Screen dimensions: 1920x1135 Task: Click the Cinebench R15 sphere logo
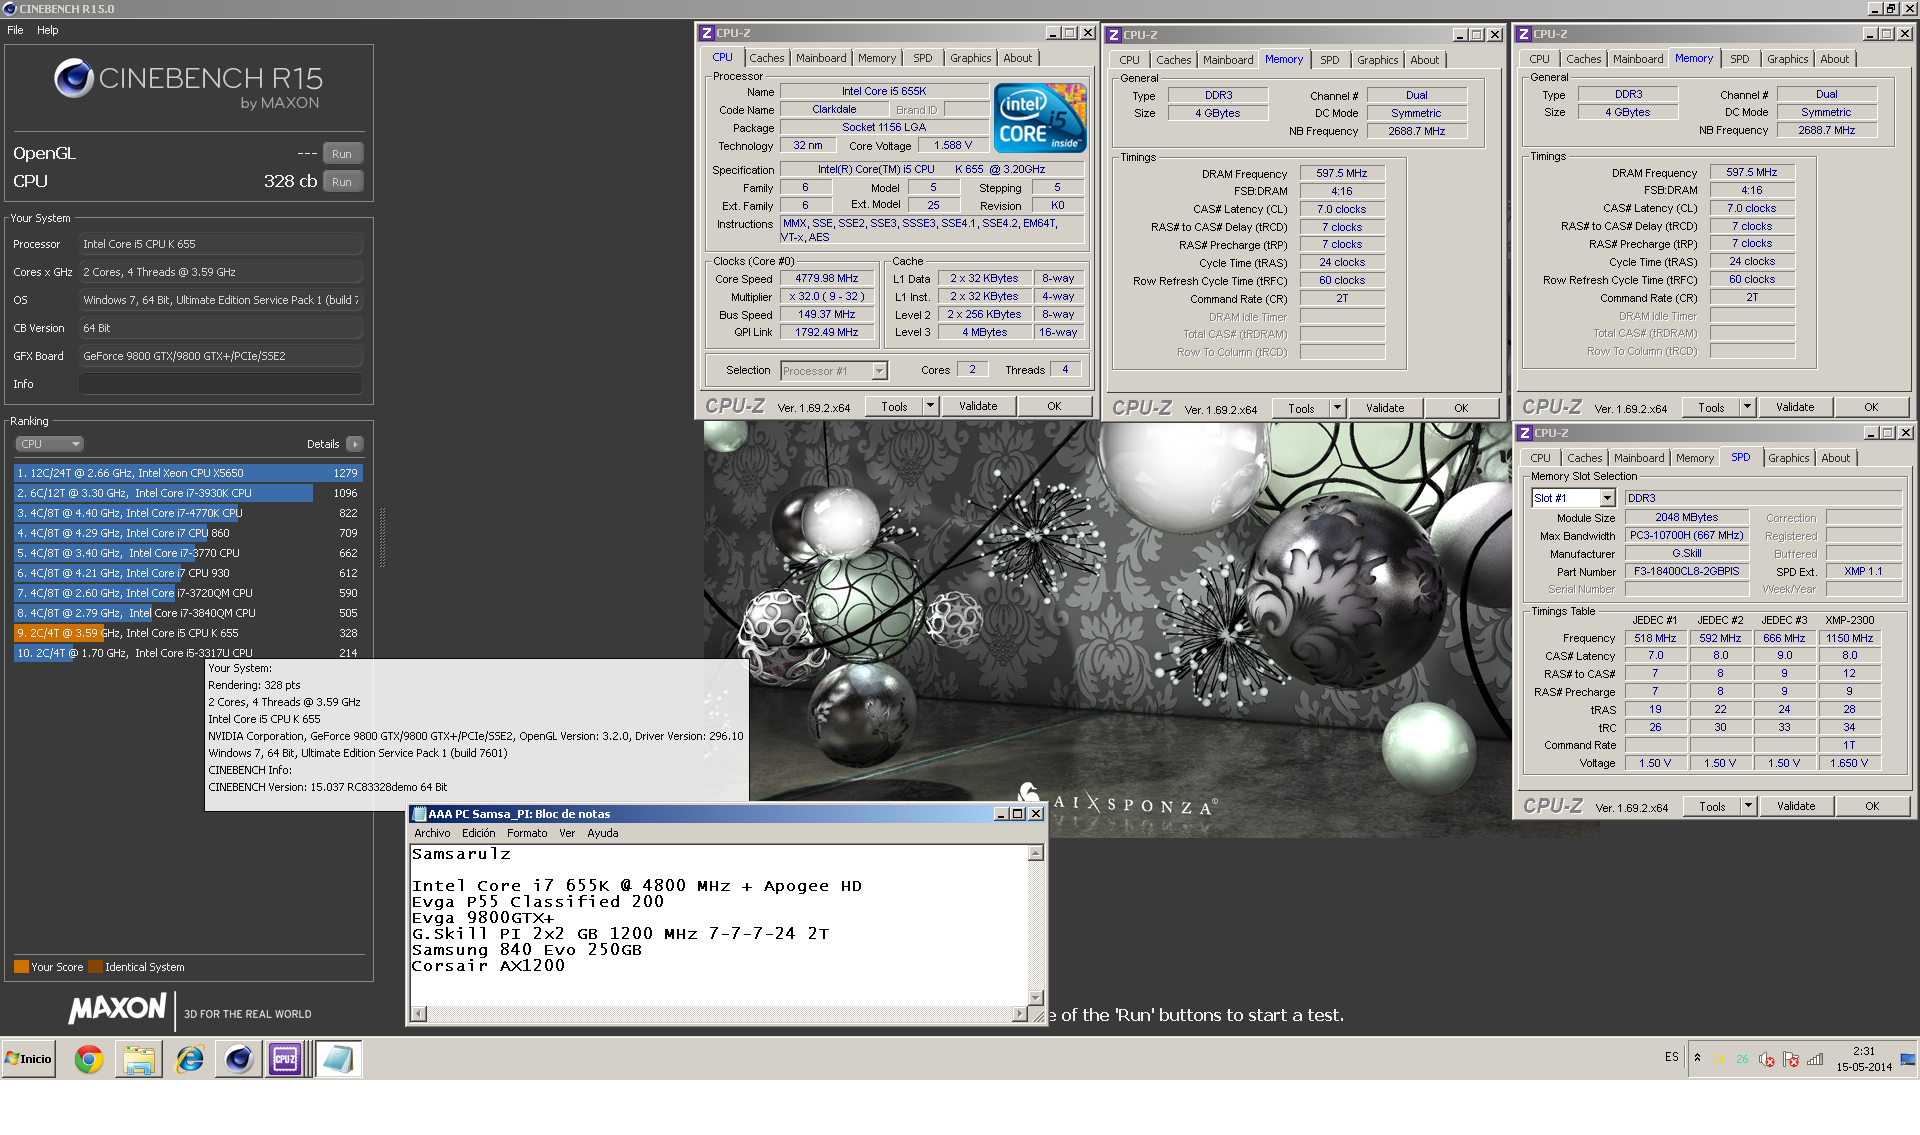click(74, 78)
